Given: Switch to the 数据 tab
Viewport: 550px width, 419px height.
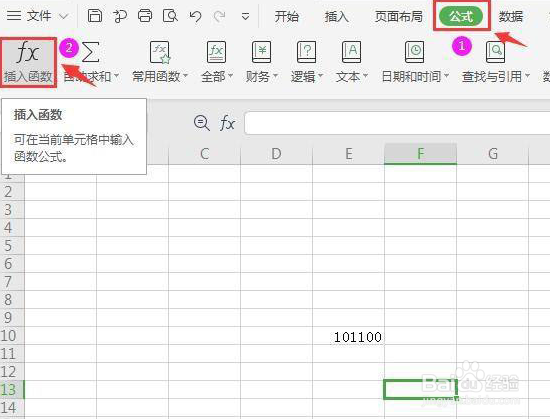Looking at the screenshot, I should pyautogui.click(x=511, y=16).
